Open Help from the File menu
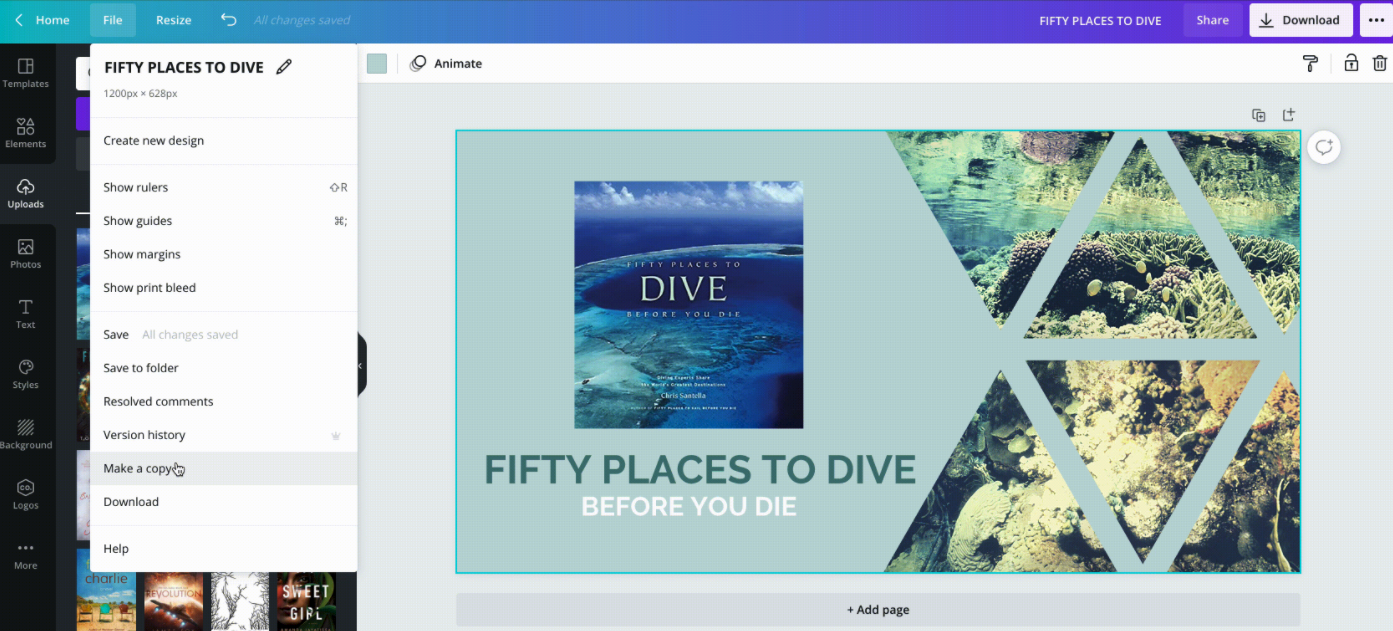Viewport: 1393px width, 631px height. (224, 549)
